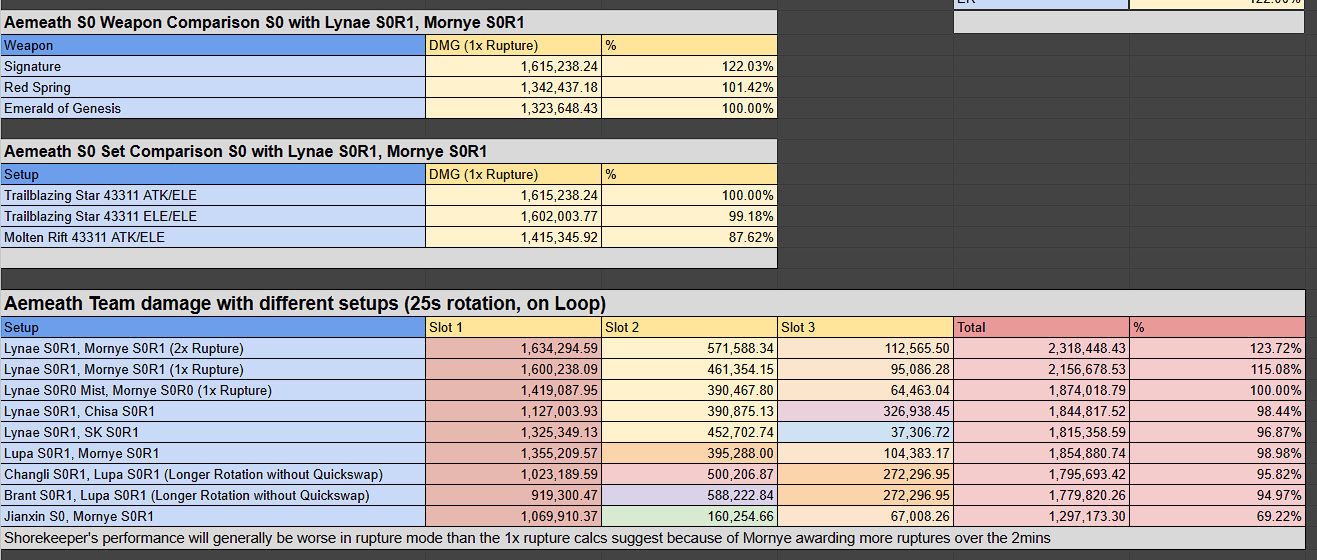Select the Changli S0R1, Lupa S0R1 row

[x=213, y=474]
